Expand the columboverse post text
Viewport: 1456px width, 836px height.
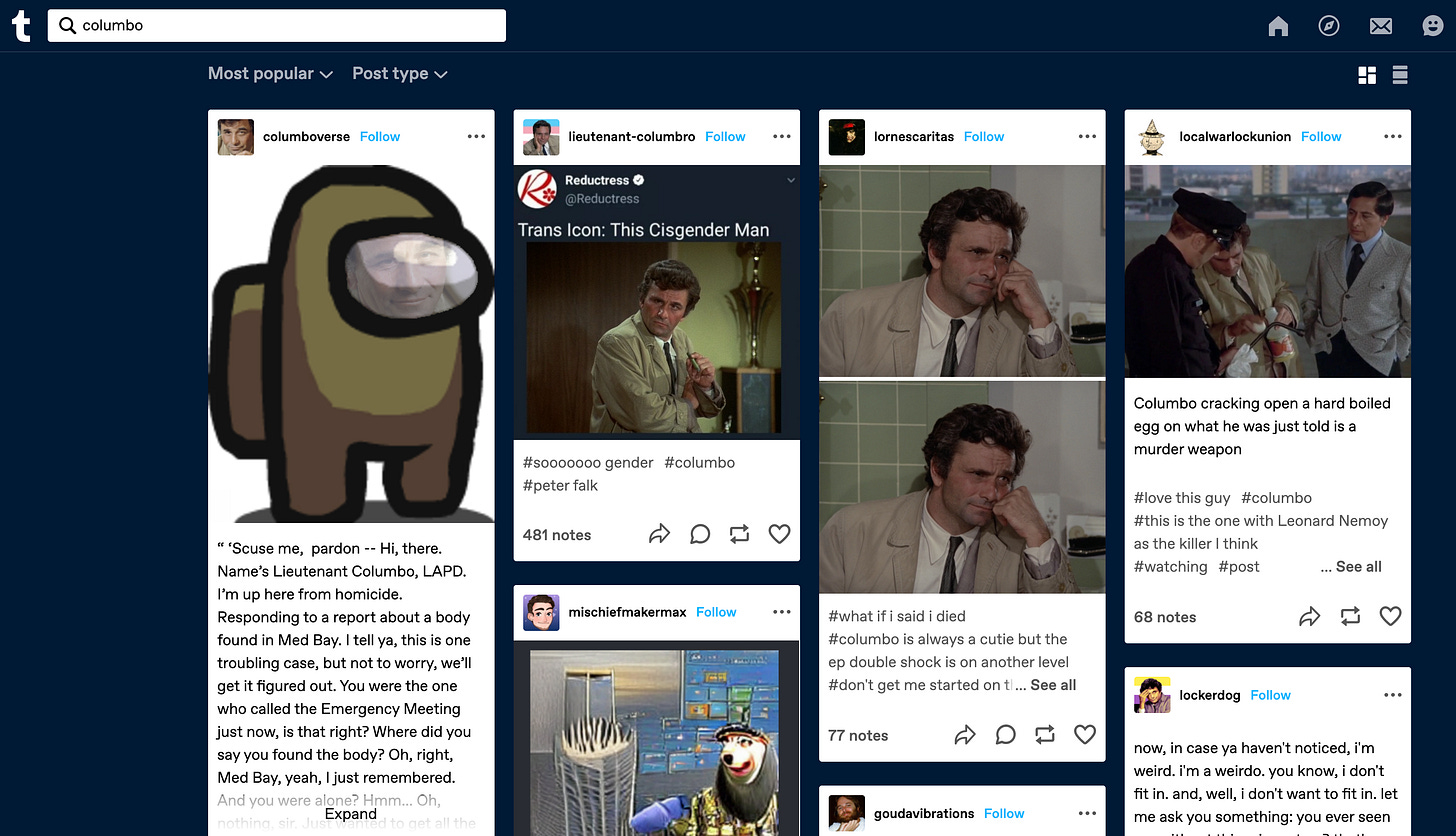350,813
